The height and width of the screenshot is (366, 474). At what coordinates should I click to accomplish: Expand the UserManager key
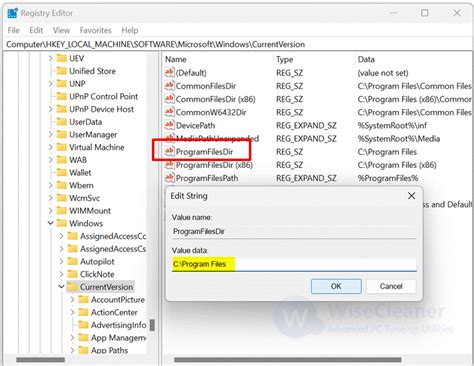click(50, 134)
